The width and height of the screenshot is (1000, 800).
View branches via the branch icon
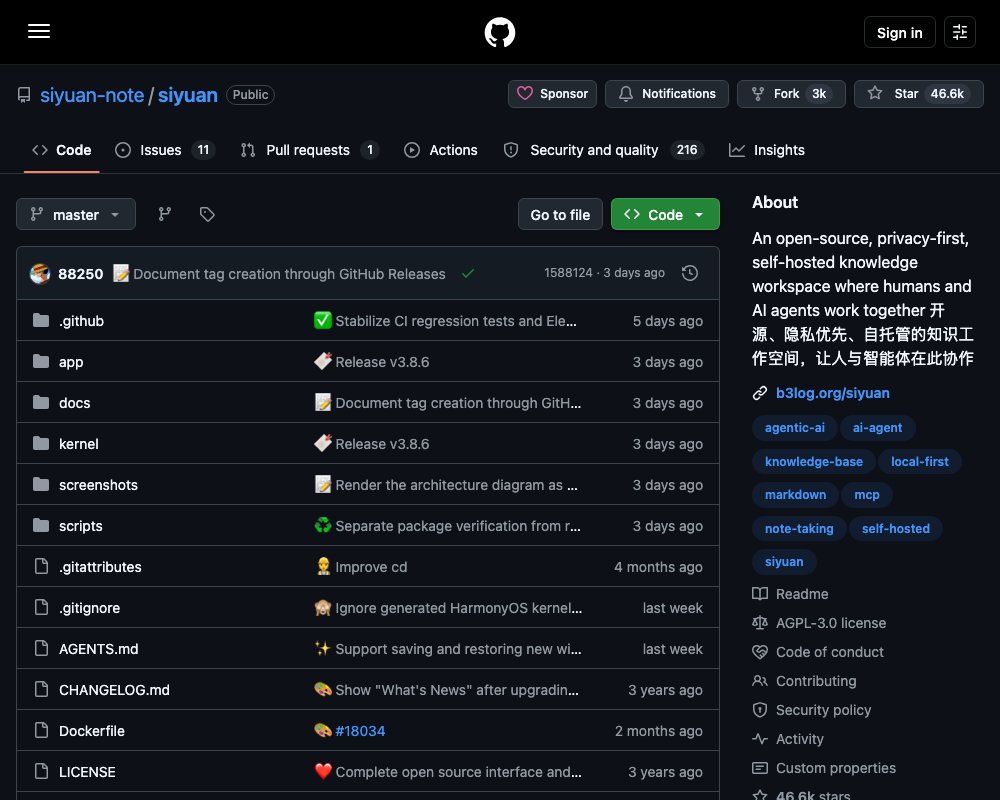coord(165,214)
